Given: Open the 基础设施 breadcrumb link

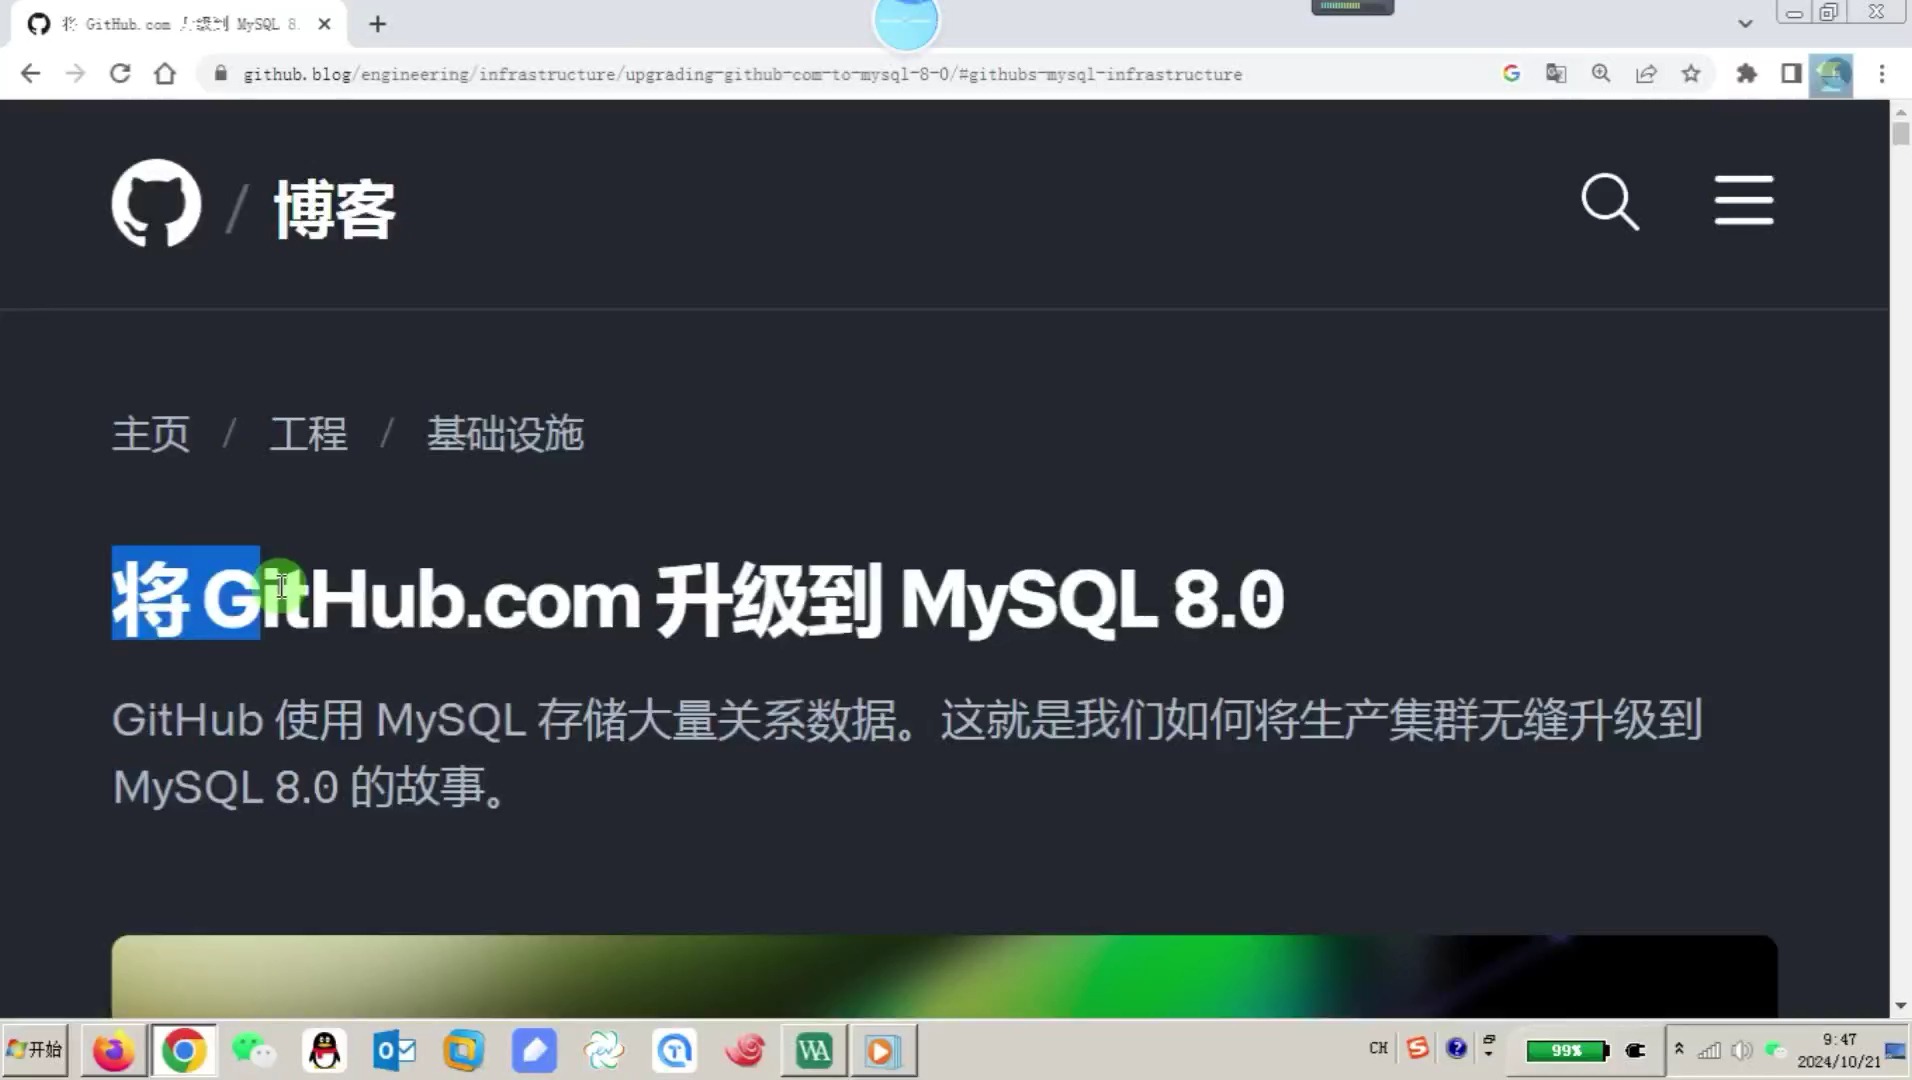Looking at the screenshot, I should coord(505,434).
